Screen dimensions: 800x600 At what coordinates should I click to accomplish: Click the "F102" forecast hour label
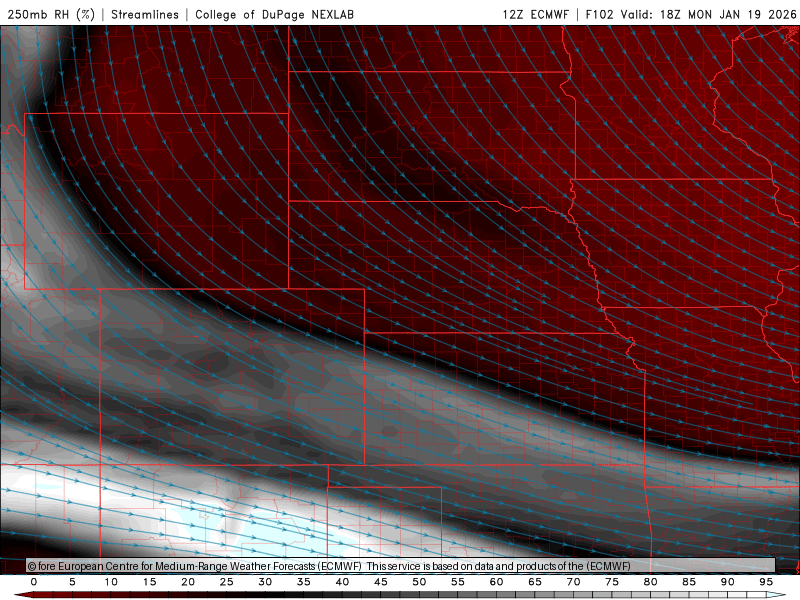pos(599,14)
